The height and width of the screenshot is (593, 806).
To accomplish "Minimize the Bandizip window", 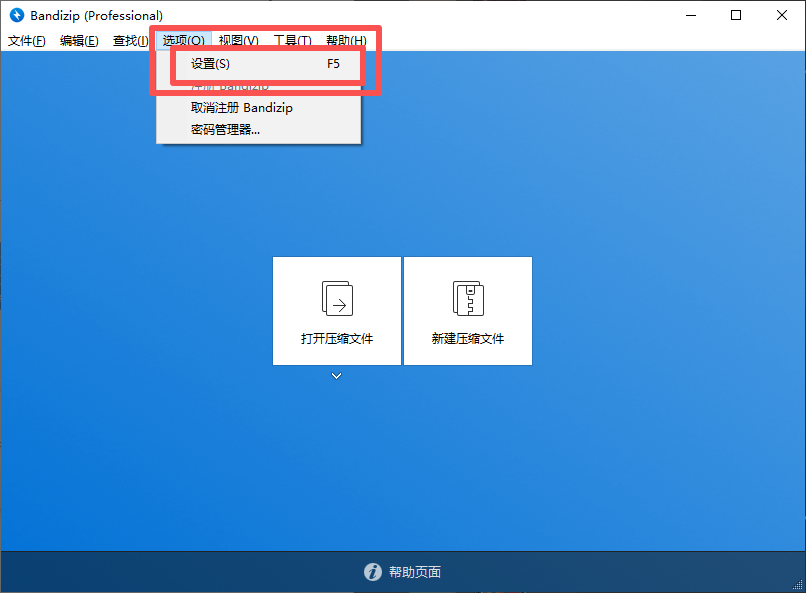I will (x=691, y=15).
